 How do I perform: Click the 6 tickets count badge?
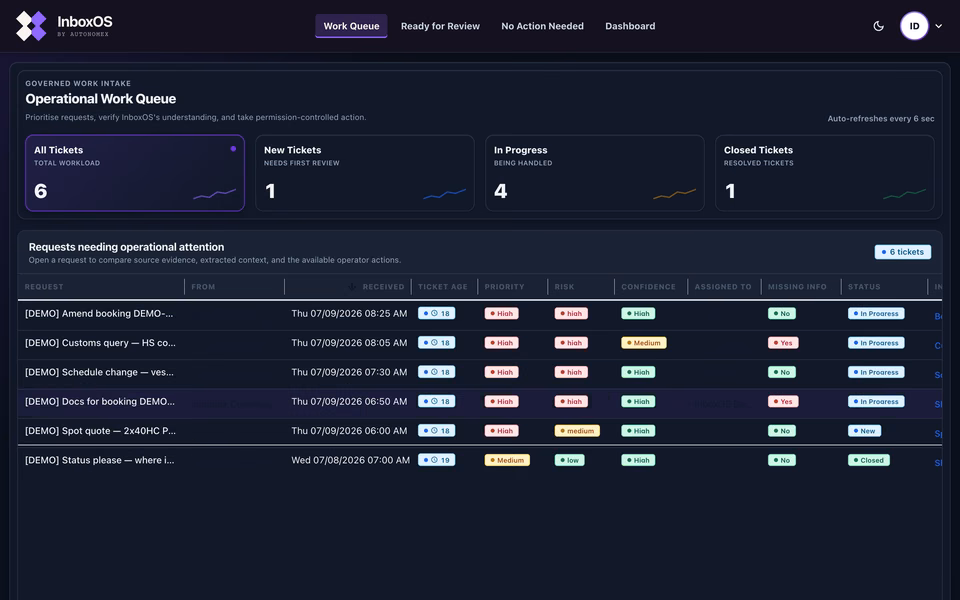(x=903, y=252)
